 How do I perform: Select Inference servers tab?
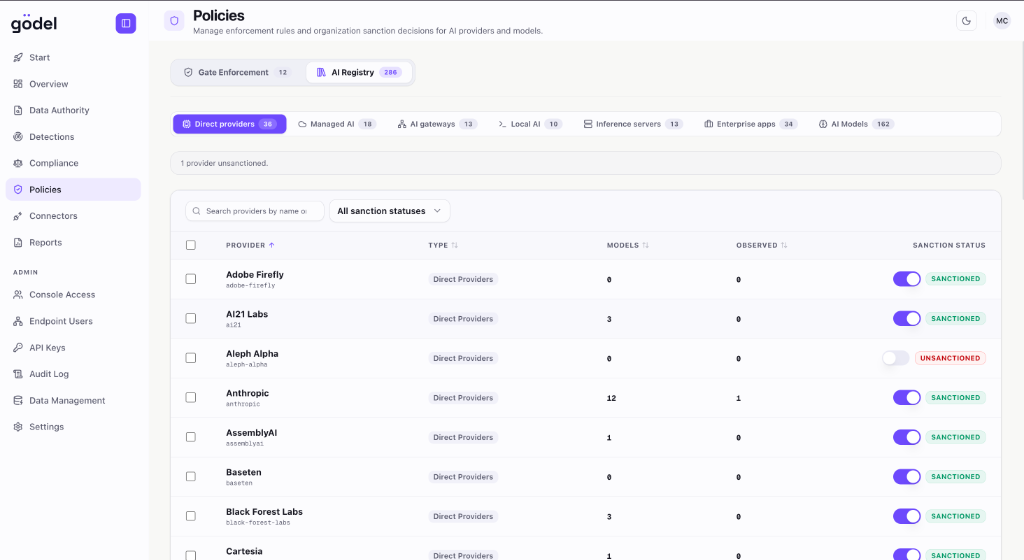(x=632, y=124)
